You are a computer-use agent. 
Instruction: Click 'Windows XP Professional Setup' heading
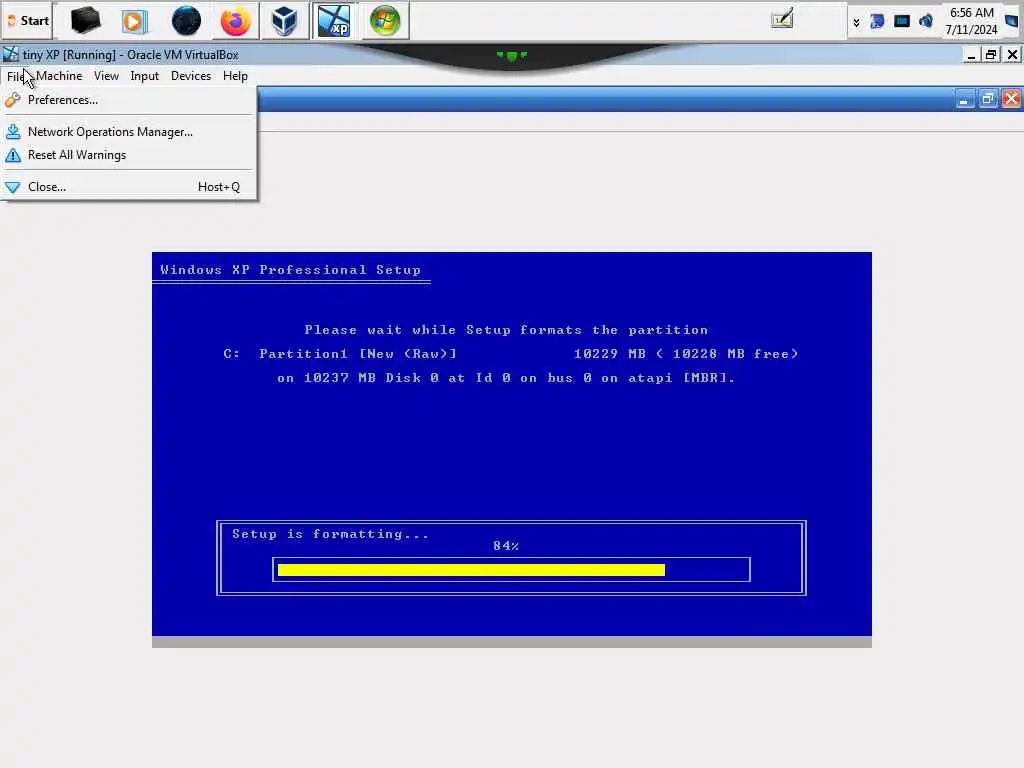click(291, 270)
